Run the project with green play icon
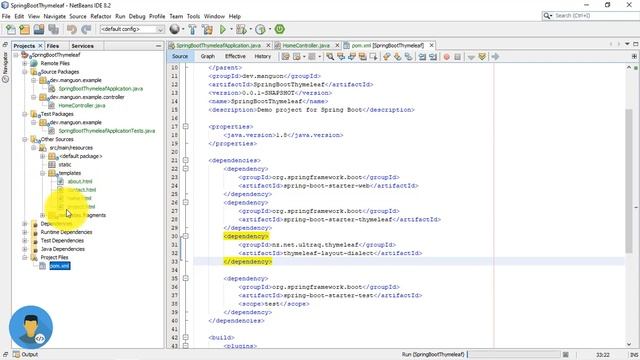The width and height of the screenshot is (640, 360). point(223,29)
